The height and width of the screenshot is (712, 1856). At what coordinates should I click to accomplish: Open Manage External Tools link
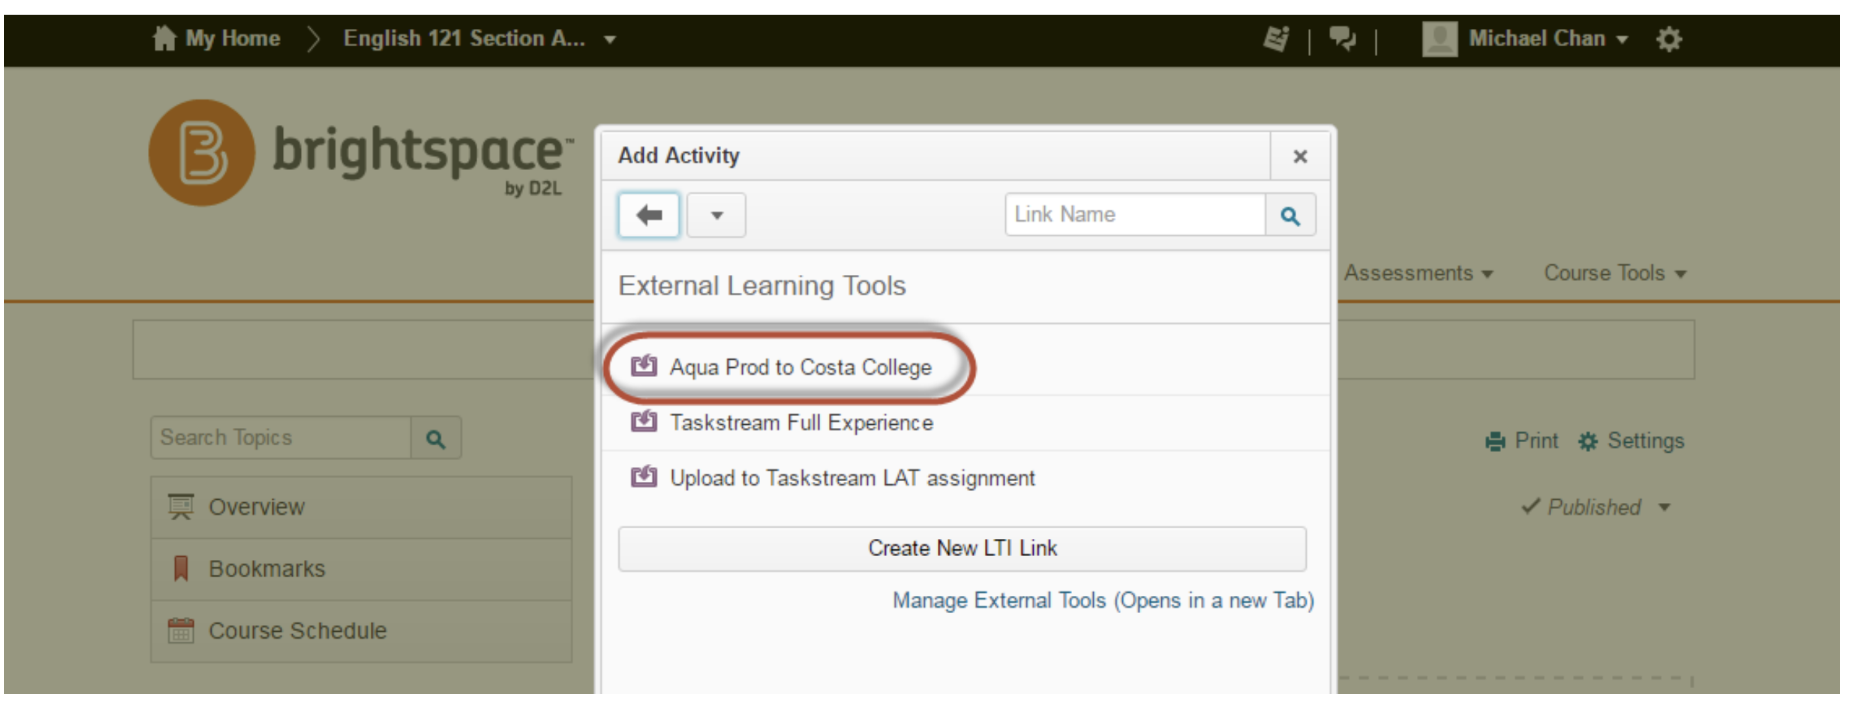1103,600
